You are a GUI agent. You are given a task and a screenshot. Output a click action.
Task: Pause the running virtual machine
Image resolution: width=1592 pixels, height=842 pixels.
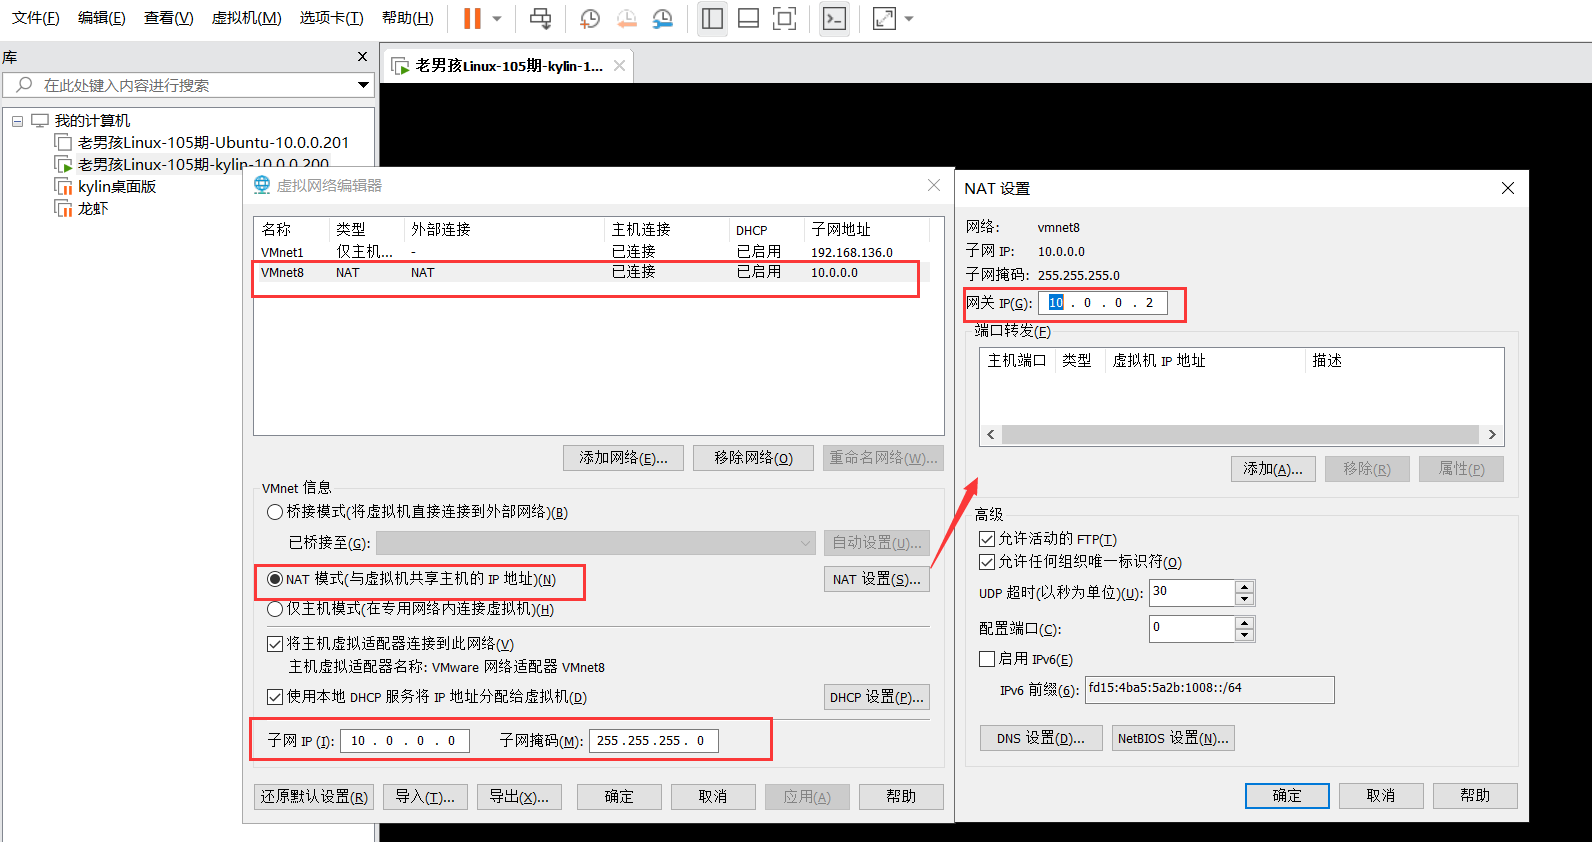tap(472, 18)
